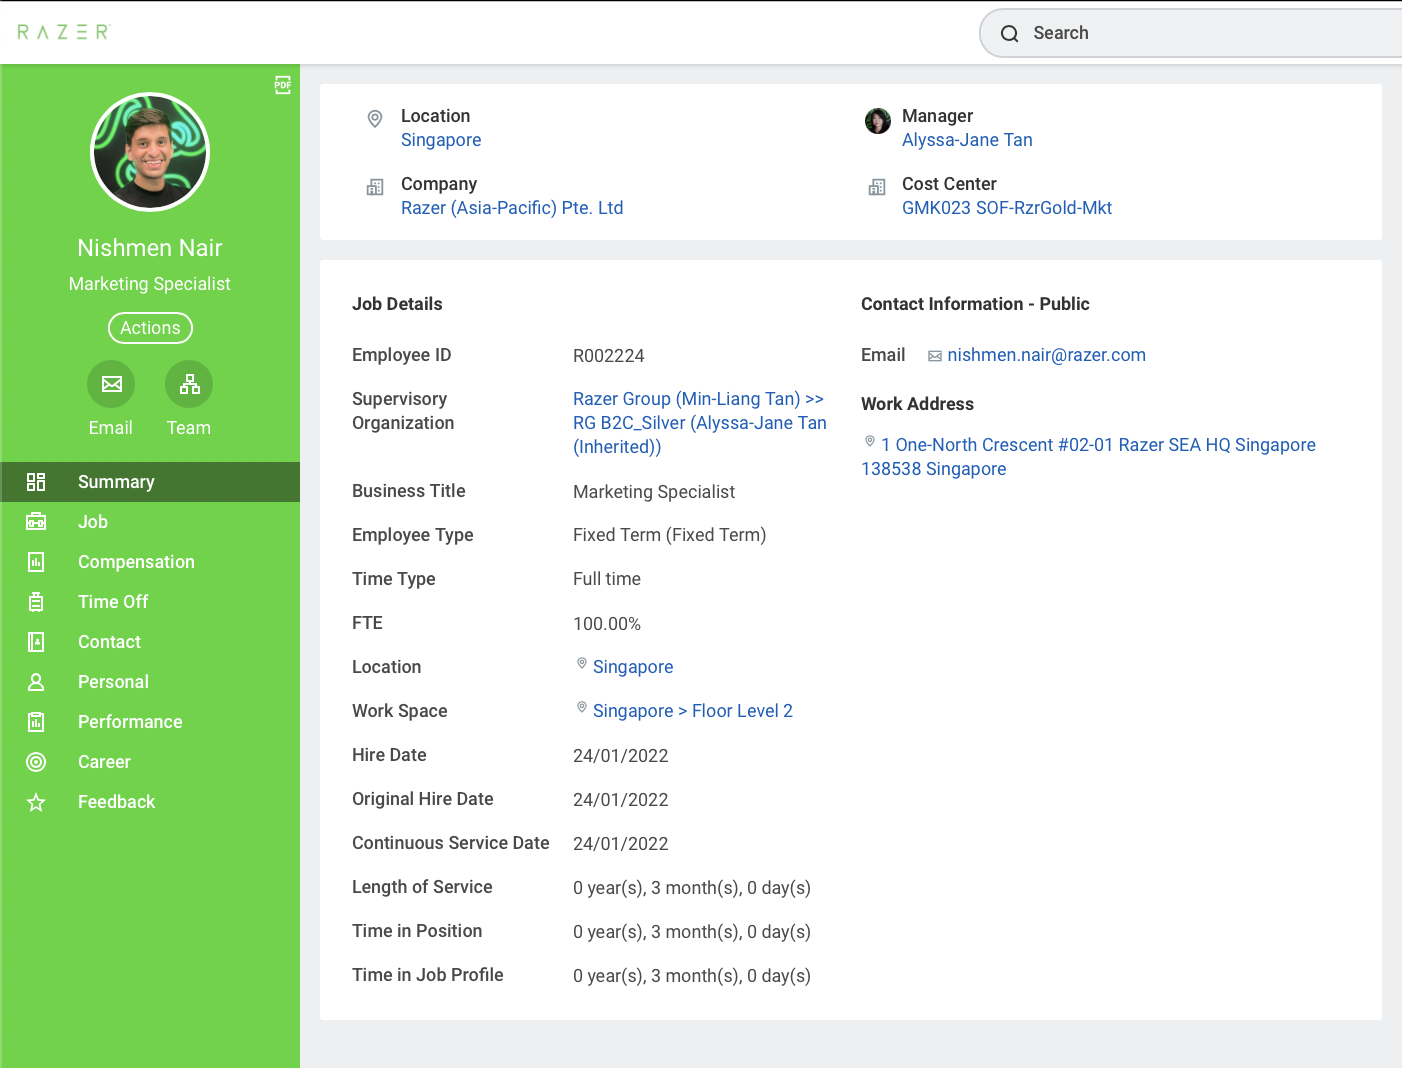
Task: Click the Time Off clipboard icon
Action: [x=36, y=602]
